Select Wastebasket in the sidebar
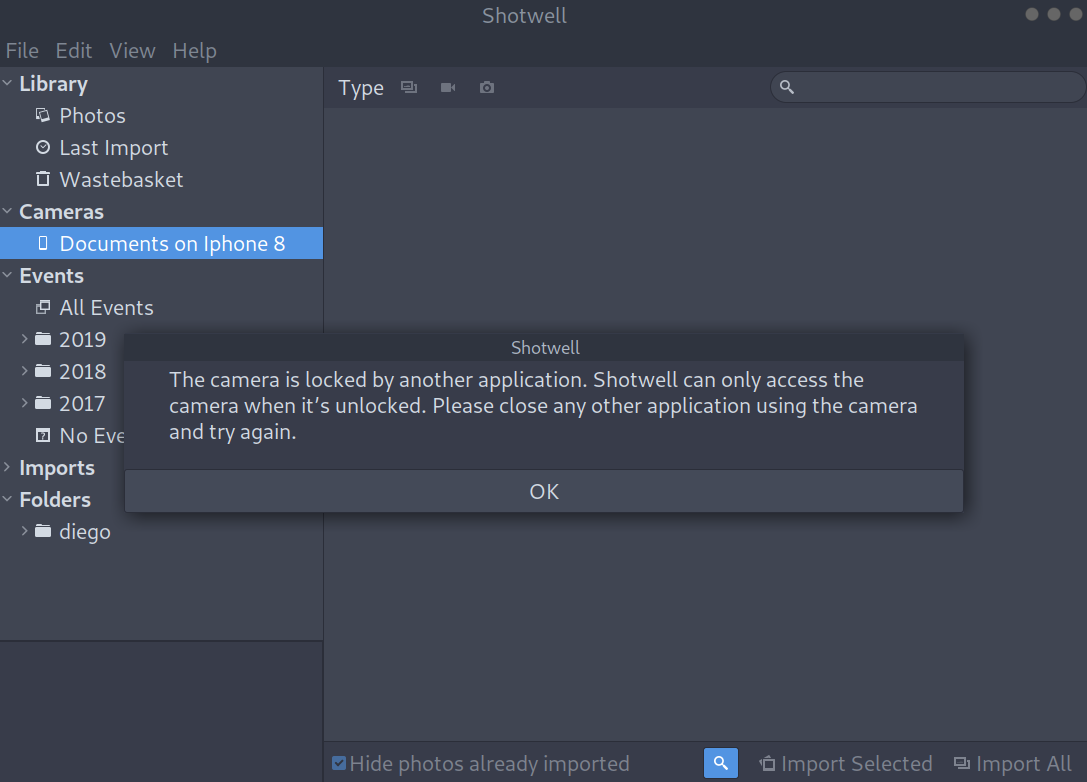 (x=121, y=179)
